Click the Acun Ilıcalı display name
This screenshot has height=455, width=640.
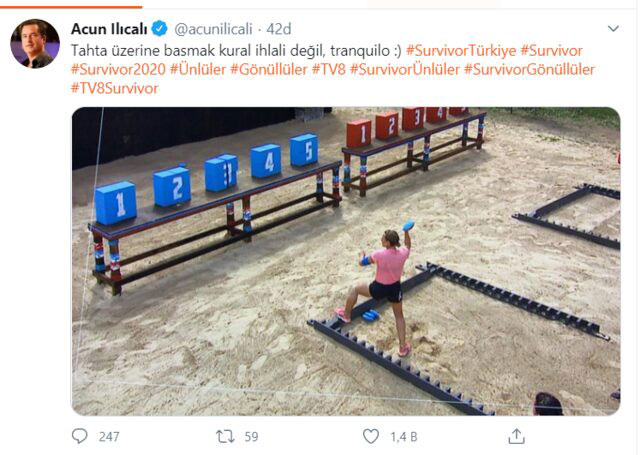109,29
